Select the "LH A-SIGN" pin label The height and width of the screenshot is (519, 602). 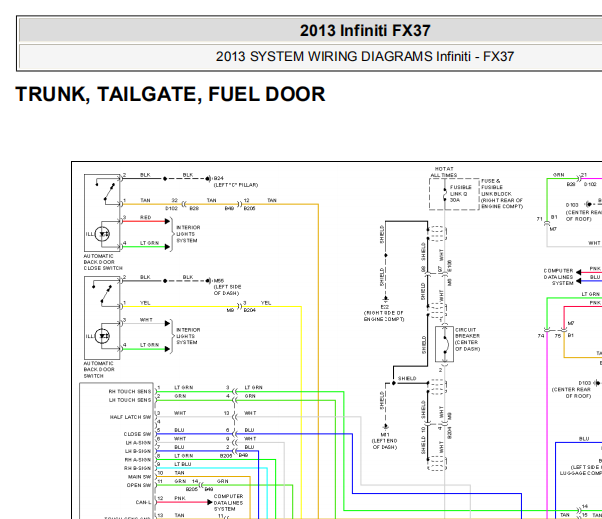coord(138,443)
